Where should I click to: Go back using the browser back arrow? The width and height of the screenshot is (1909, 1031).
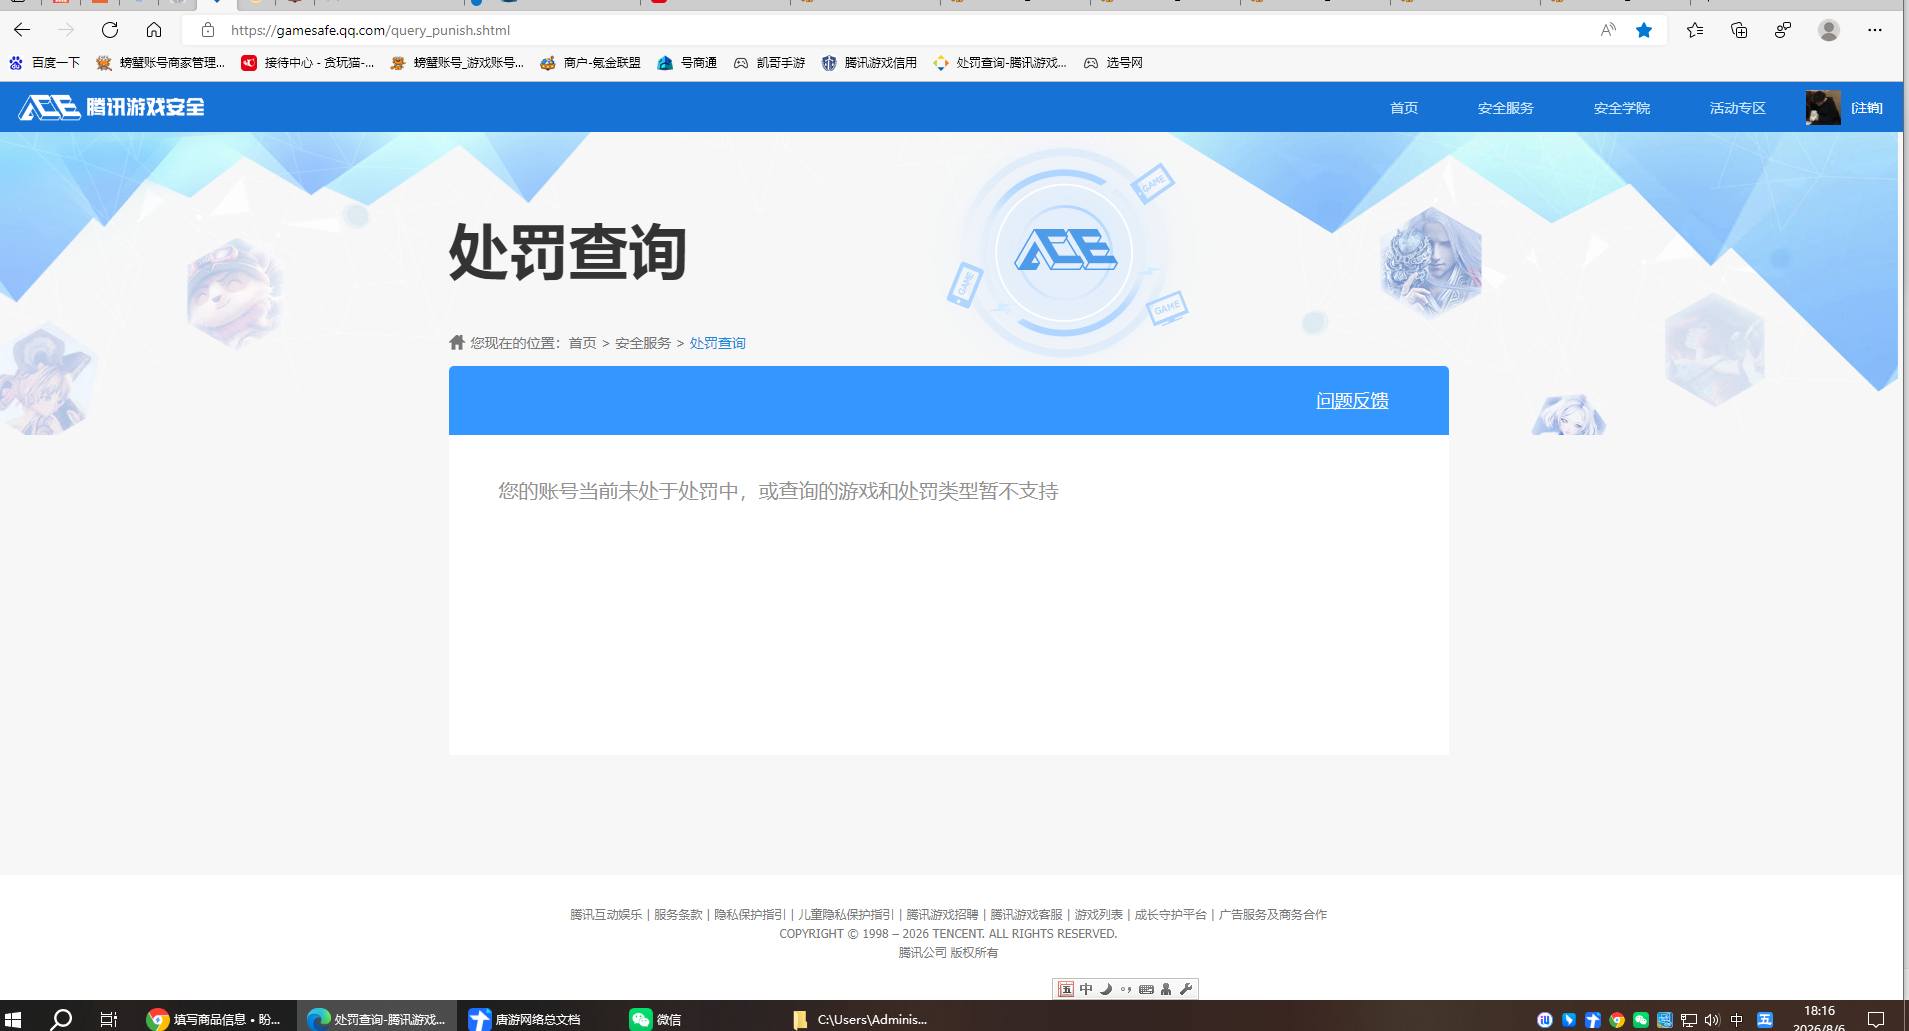pyautogui.click(x=22, y=30)
